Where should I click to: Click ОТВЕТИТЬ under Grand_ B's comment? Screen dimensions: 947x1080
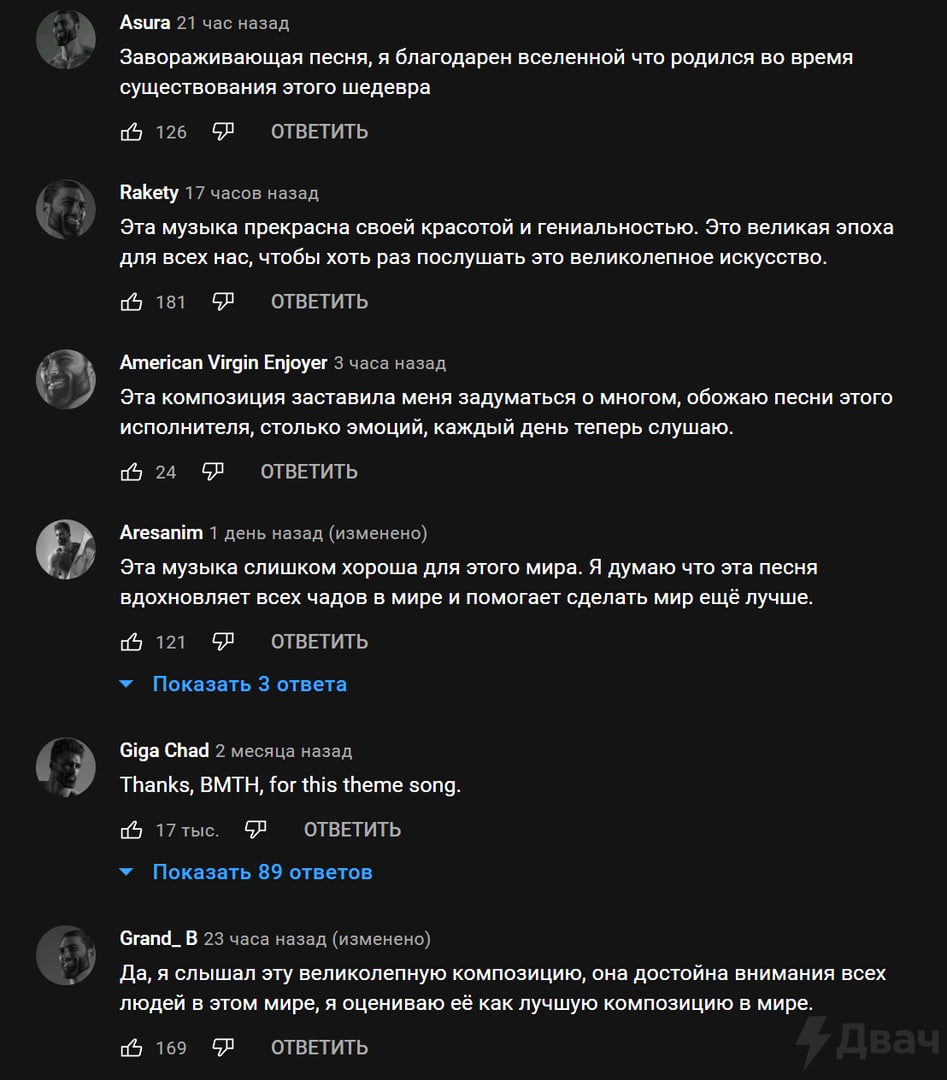pos(319,1048)
